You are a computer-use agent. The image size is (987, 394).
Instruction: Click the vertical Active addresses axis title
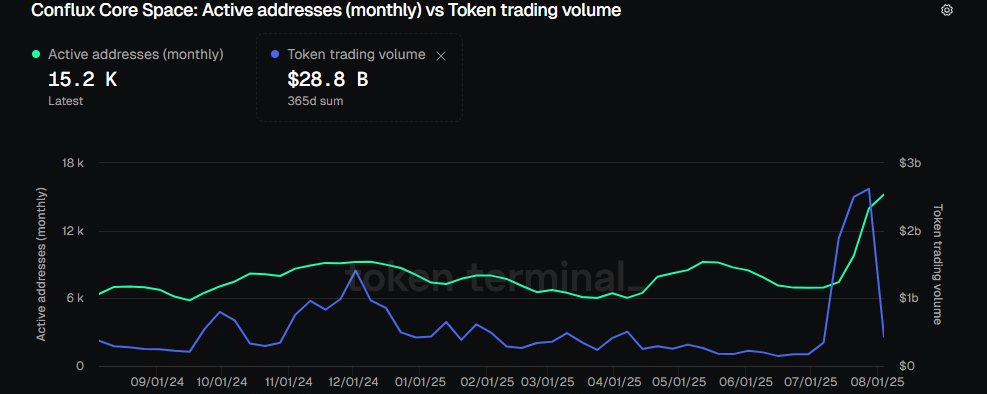pyautogui.click(x=42, y=264)
